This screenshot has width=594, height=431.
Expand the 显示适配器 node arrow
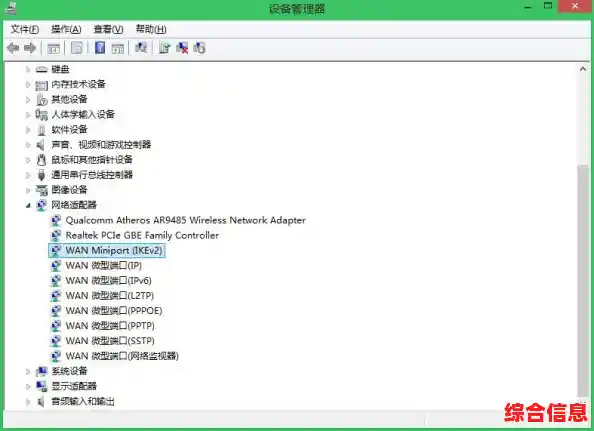click(x=28, y=386)
